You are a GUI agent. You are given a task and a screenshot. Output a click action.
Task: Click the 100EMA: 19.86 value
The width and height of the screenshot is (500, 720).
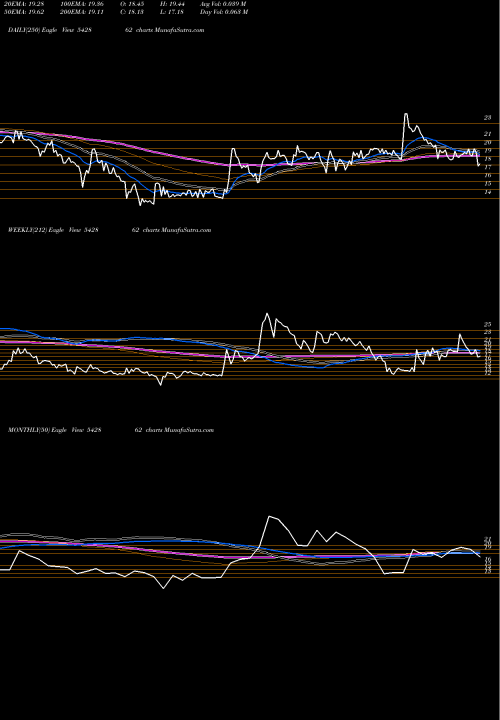click(80, 4)
